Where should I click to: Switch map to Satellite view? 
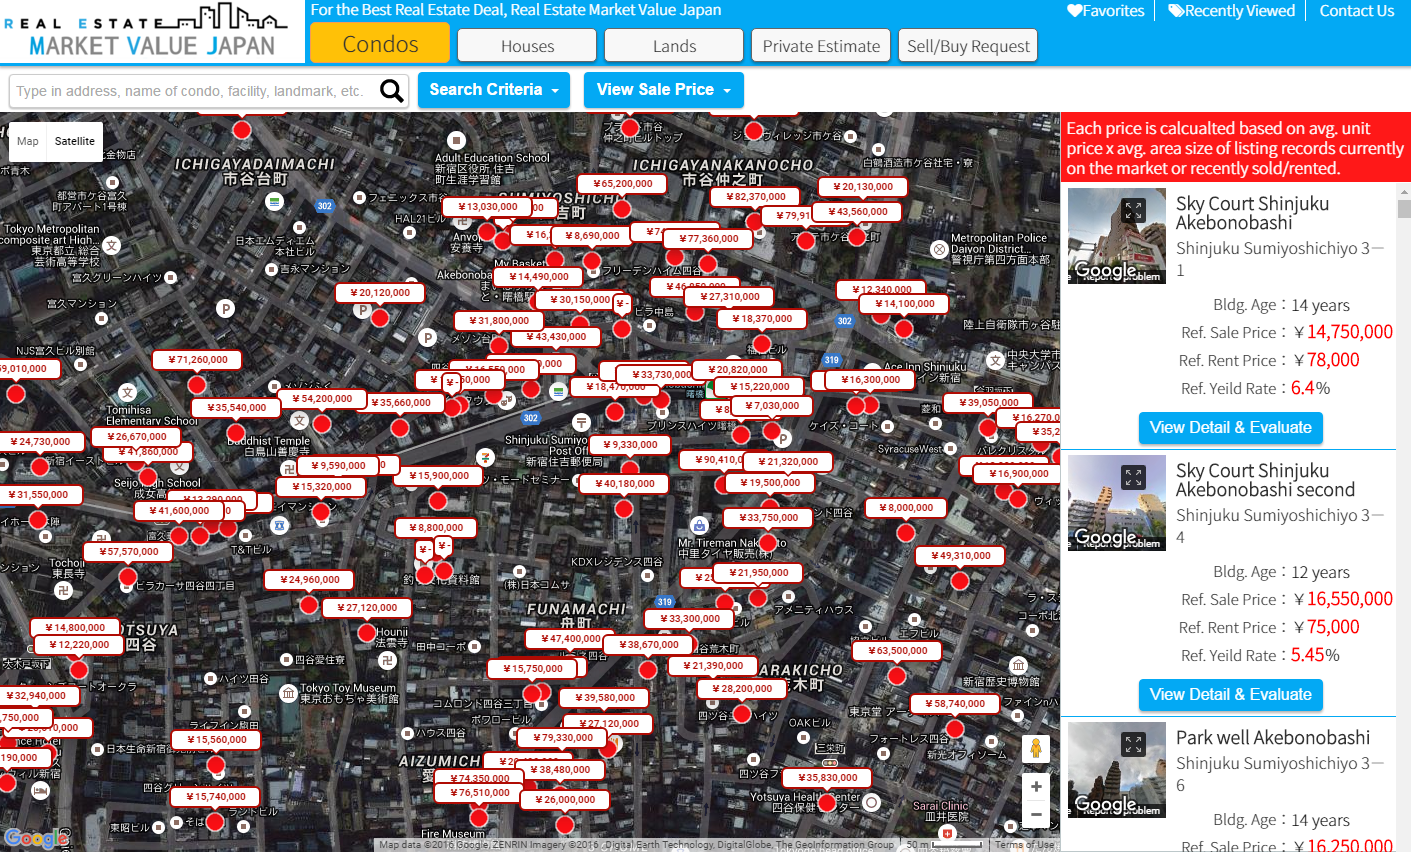75,141
